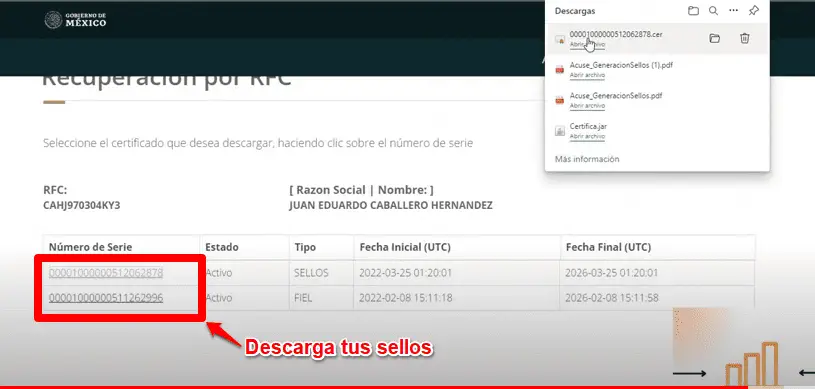Click the Fecha Final (UTC) column header
The image size is (815, 389).
click(x=608, y=247)
